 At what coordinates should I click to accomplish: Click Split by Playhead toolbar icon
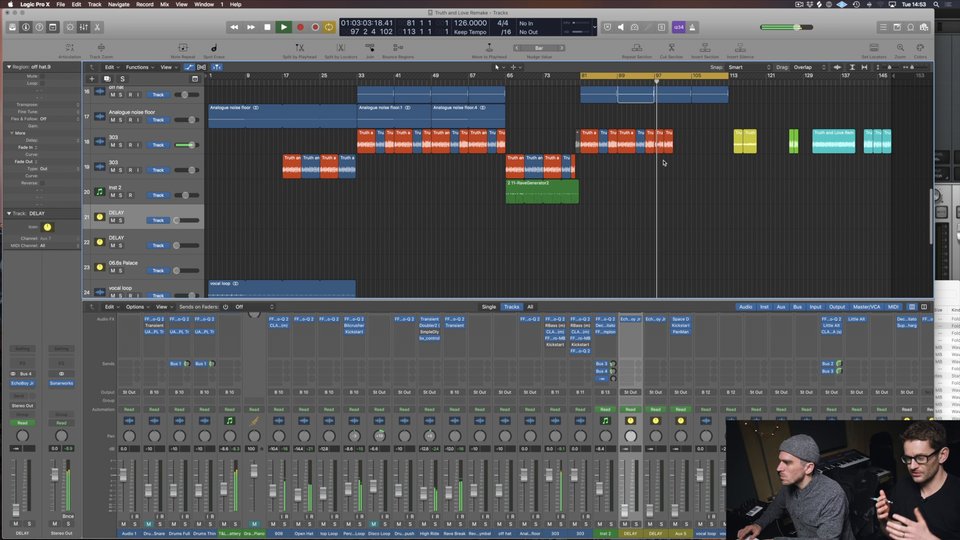point(299,48)
